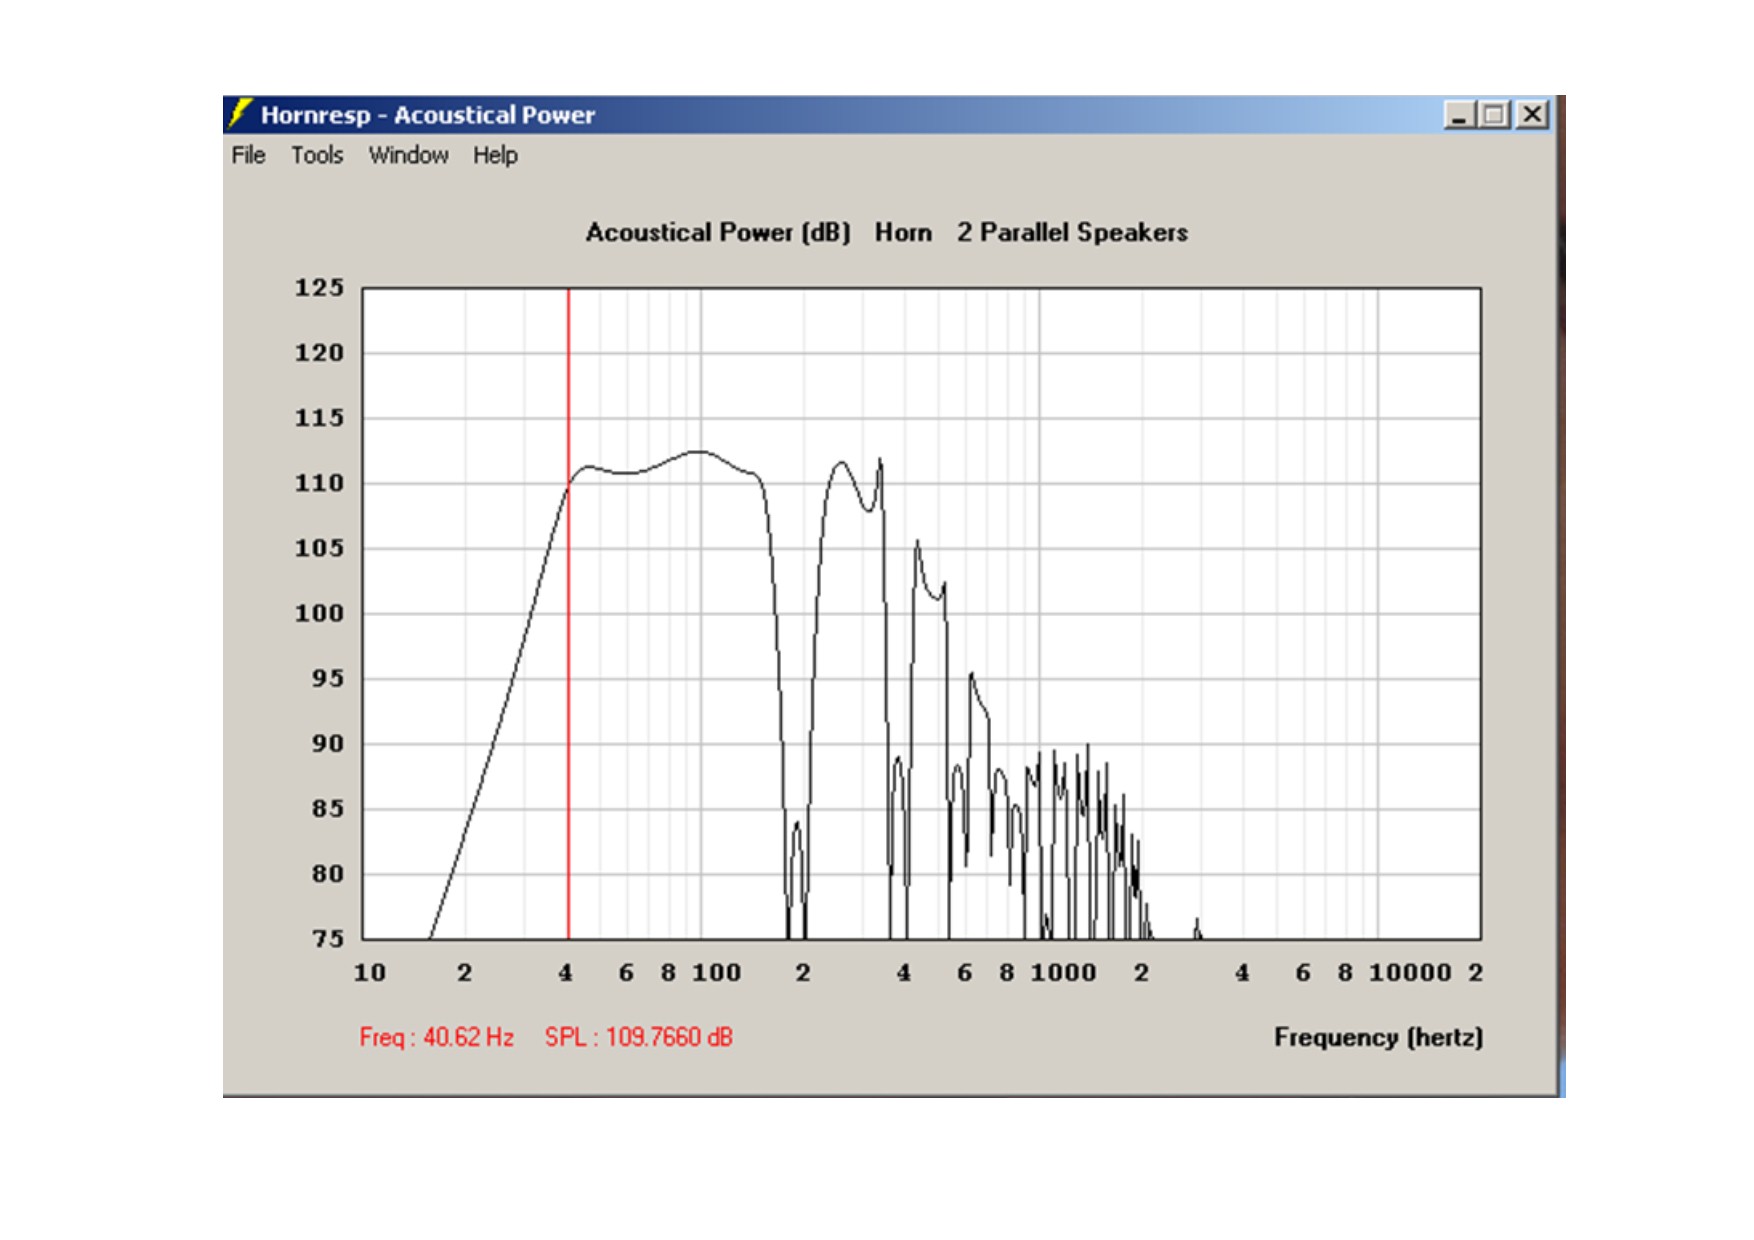The image size is (1754, 1240).
Task: Maximize the Hornresp window
Action: point(1494,115)
